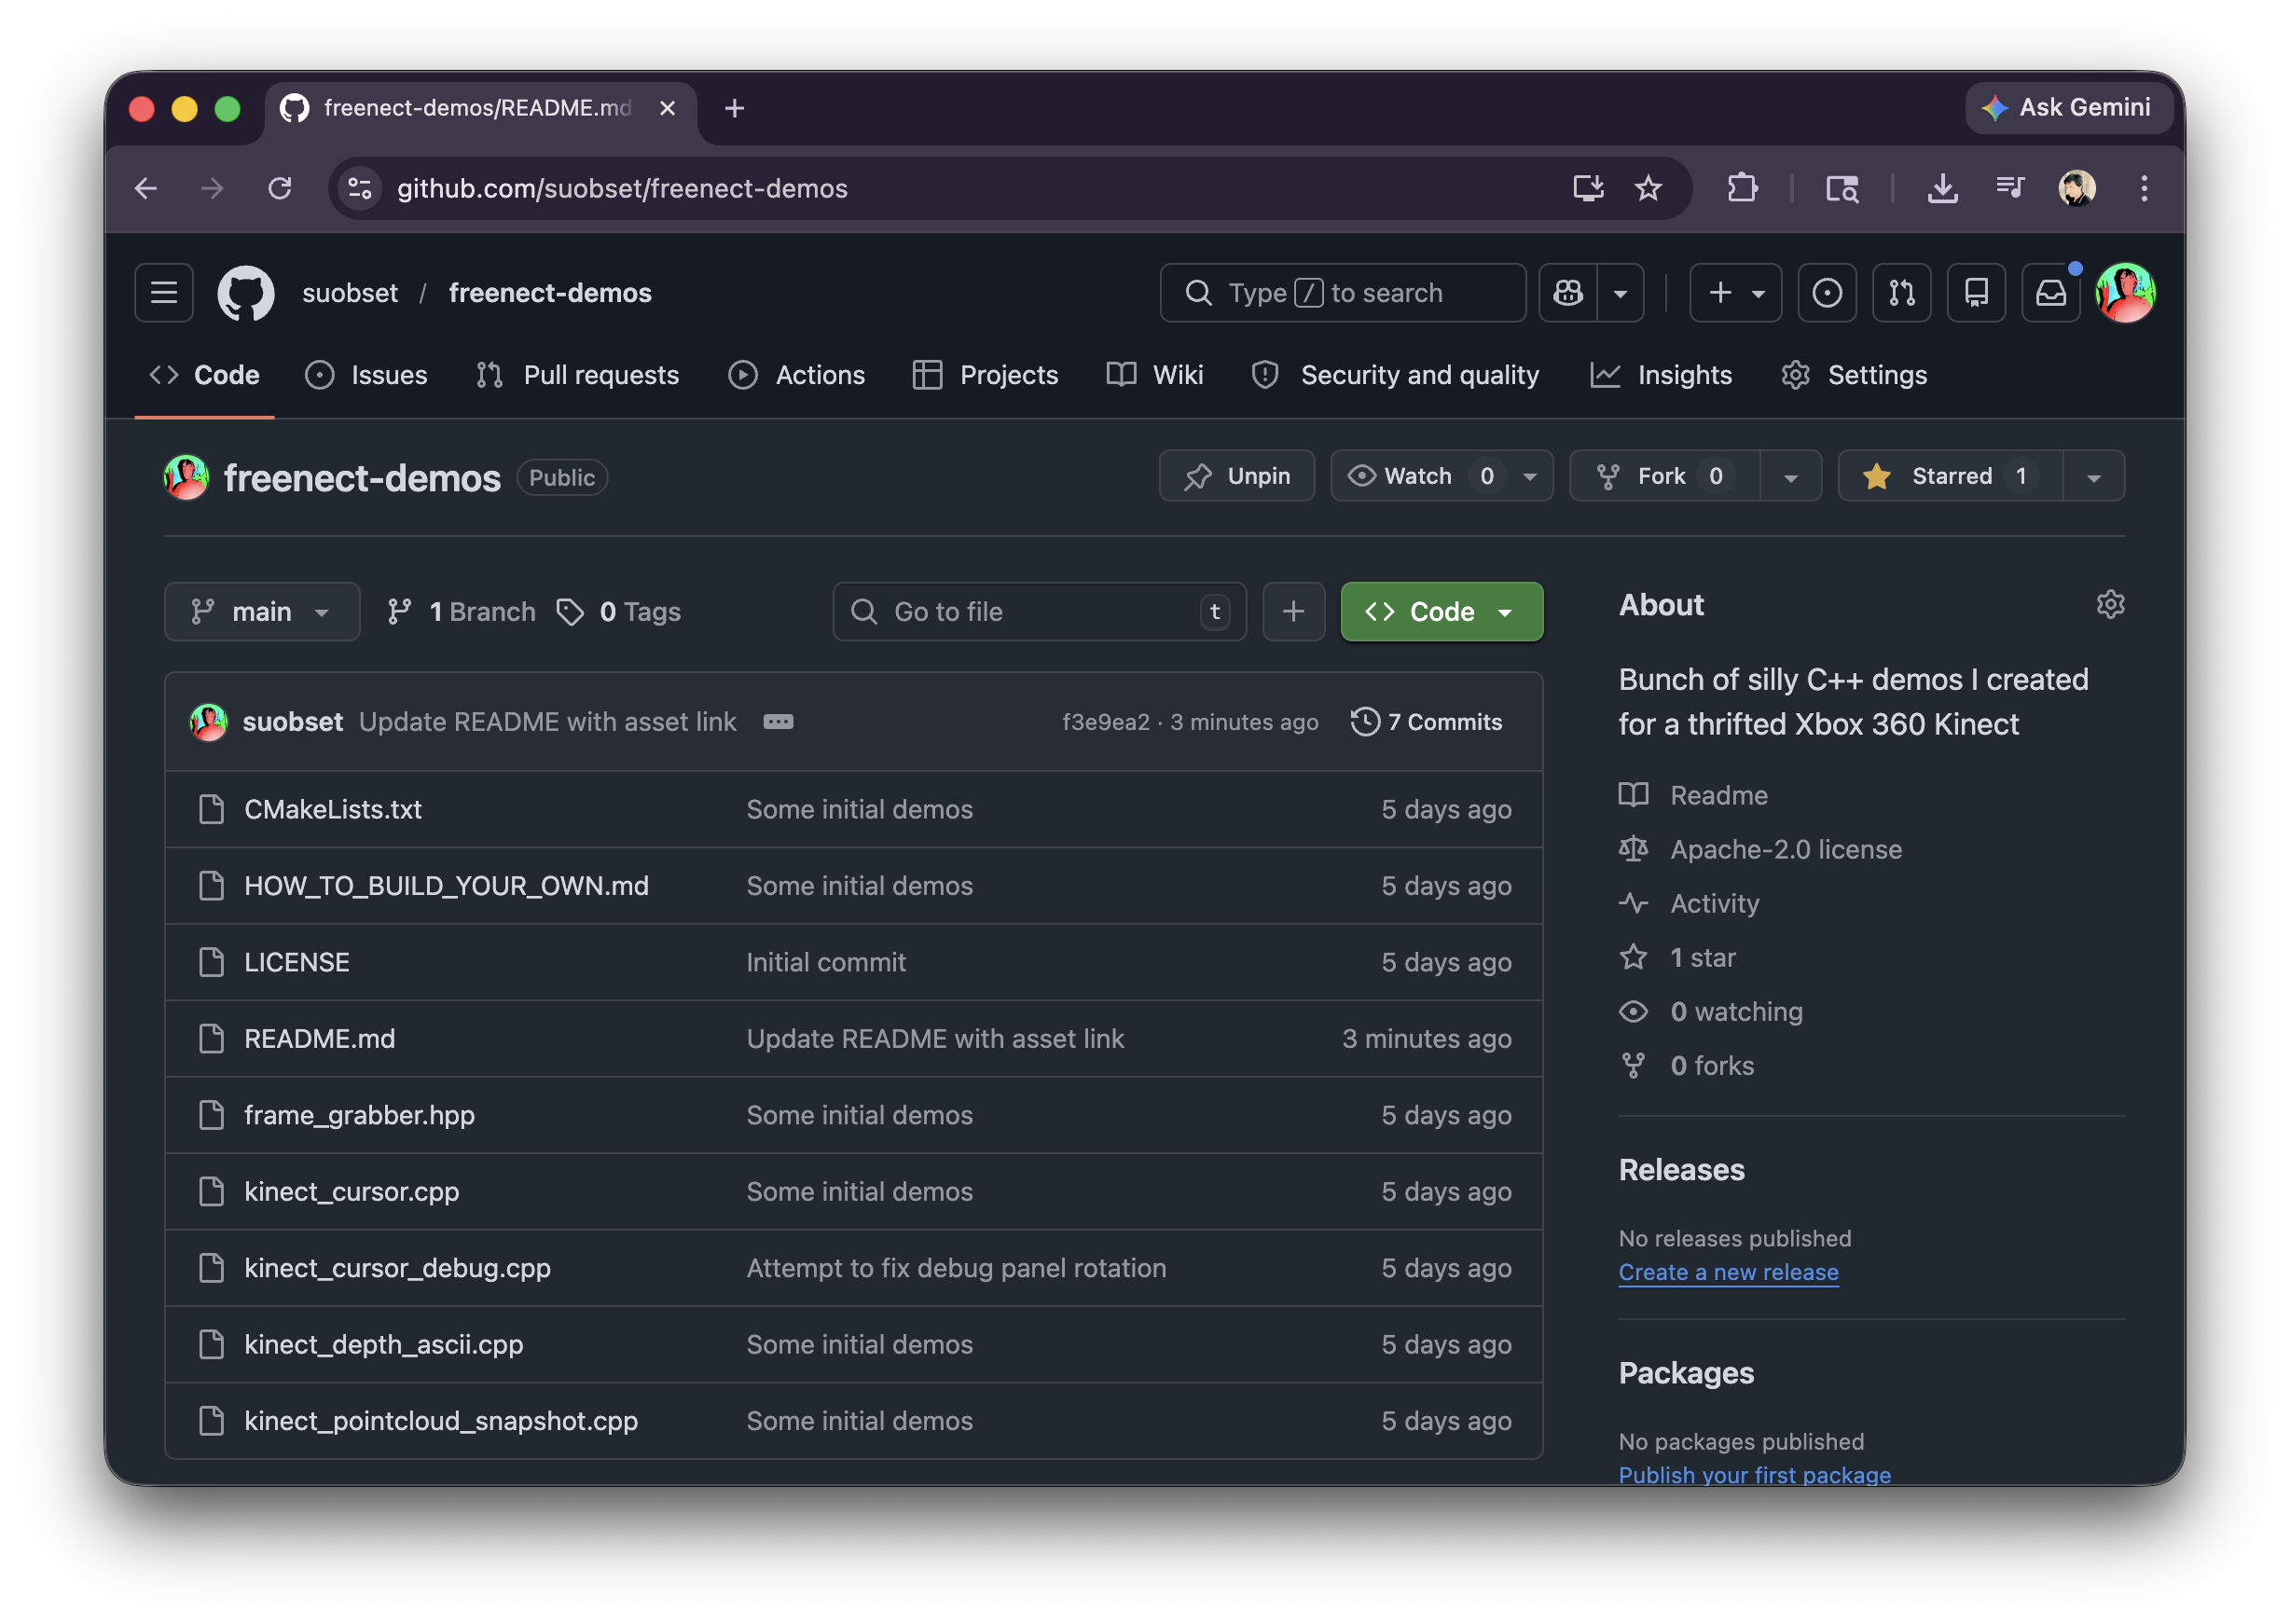The image size is (2290, 1624).
Task: Click the pull requests header icon
Action: tap(1901, 293)
